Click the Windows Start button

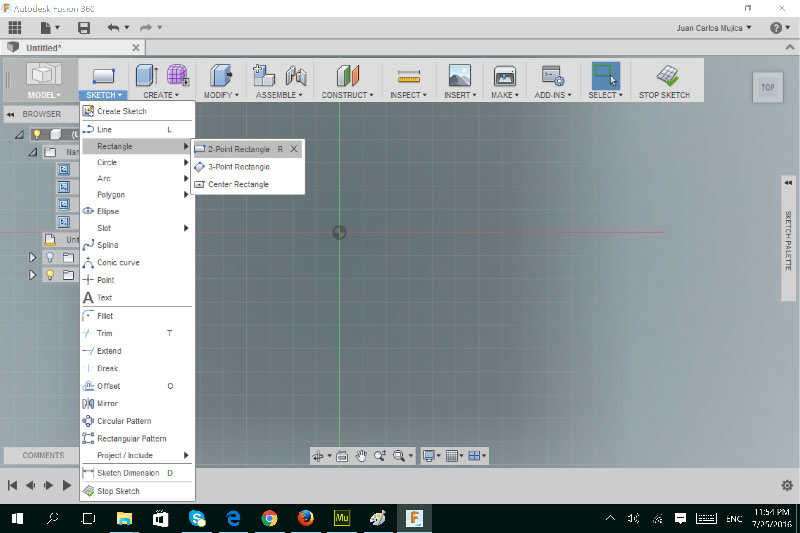(17, 519)
